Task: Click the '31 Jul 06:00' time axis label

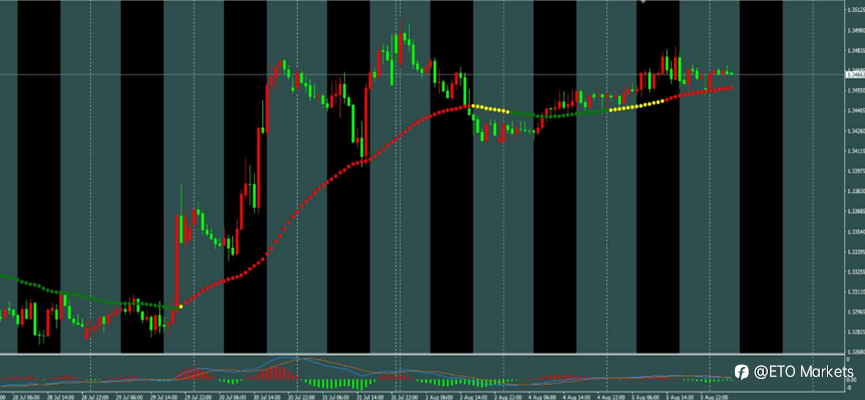Action: pos(336,397)
